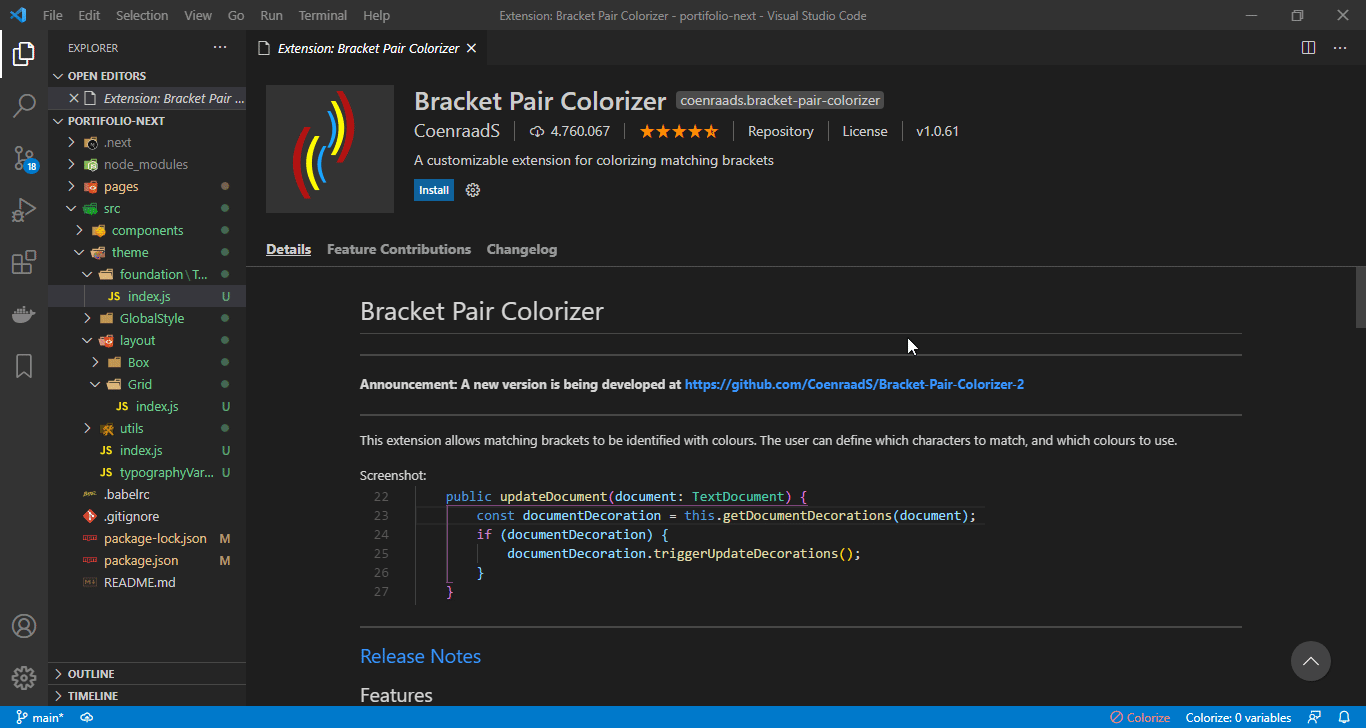This screenshot has width=1366, height=728.
Task: Click 'Colorize: 0 variables' status entry
Action: pos(1238,718)
